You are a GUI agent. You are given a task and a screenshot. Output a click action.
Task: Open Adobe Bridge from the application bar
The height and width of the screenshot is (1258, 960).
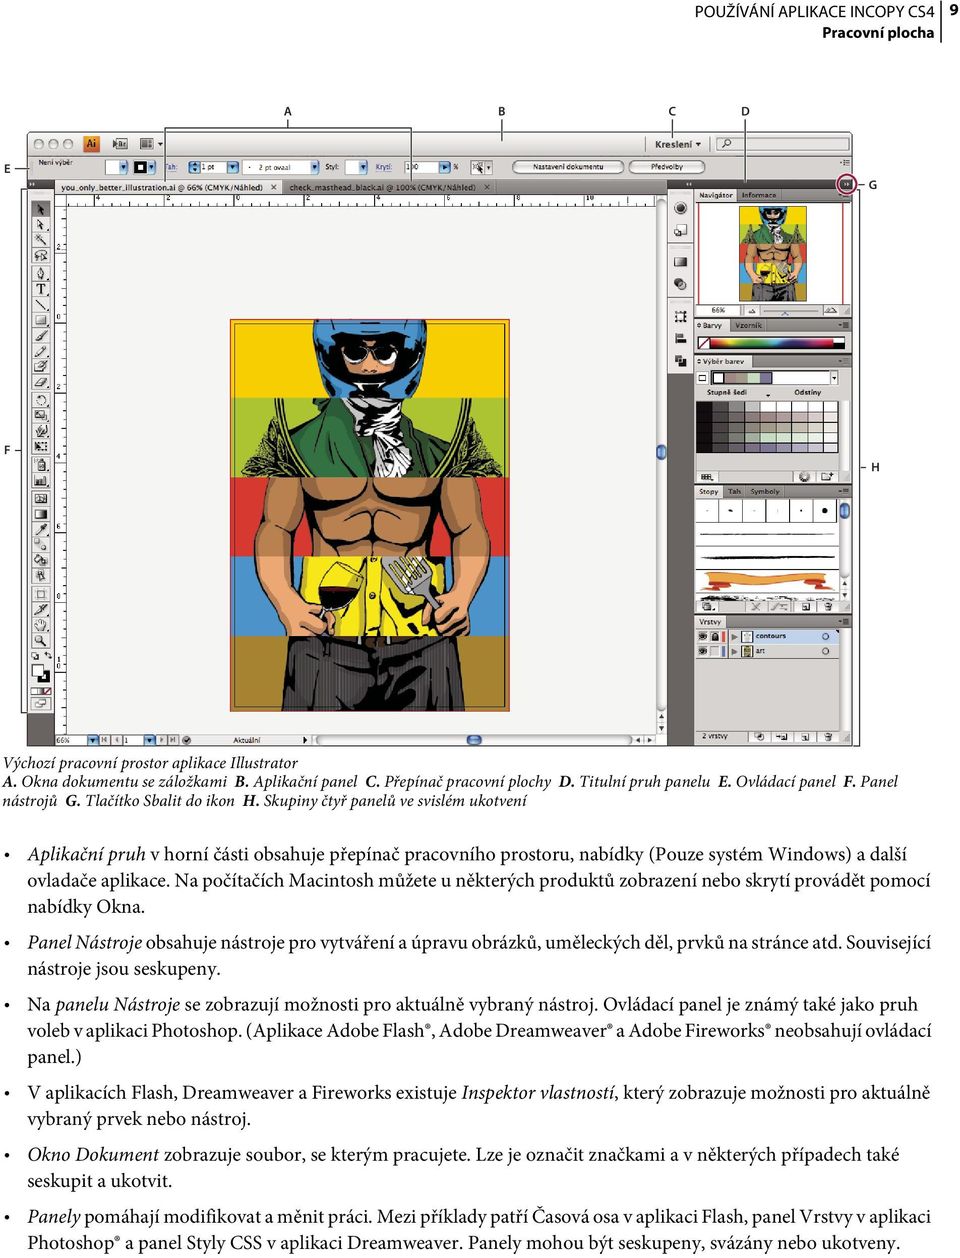(120, 144)
